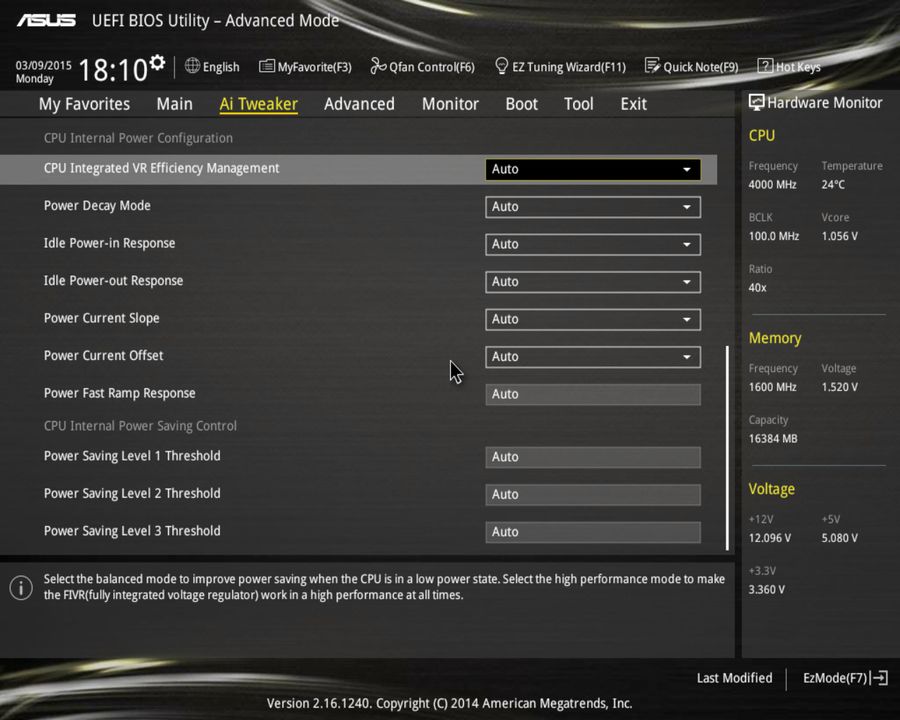Click the info icon beside the help text
900x720 pixels.
click(x=21, y=588)
